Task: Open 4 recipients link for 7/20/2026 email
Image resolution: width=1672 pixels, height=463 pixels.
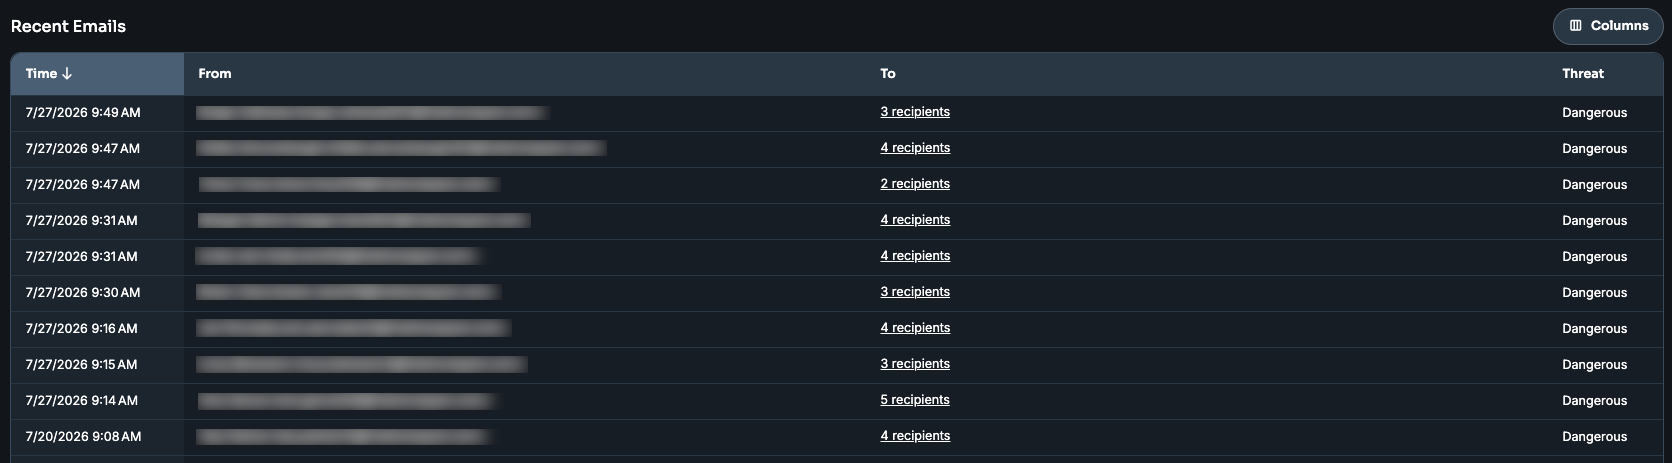Action: (x=915, y=436)
